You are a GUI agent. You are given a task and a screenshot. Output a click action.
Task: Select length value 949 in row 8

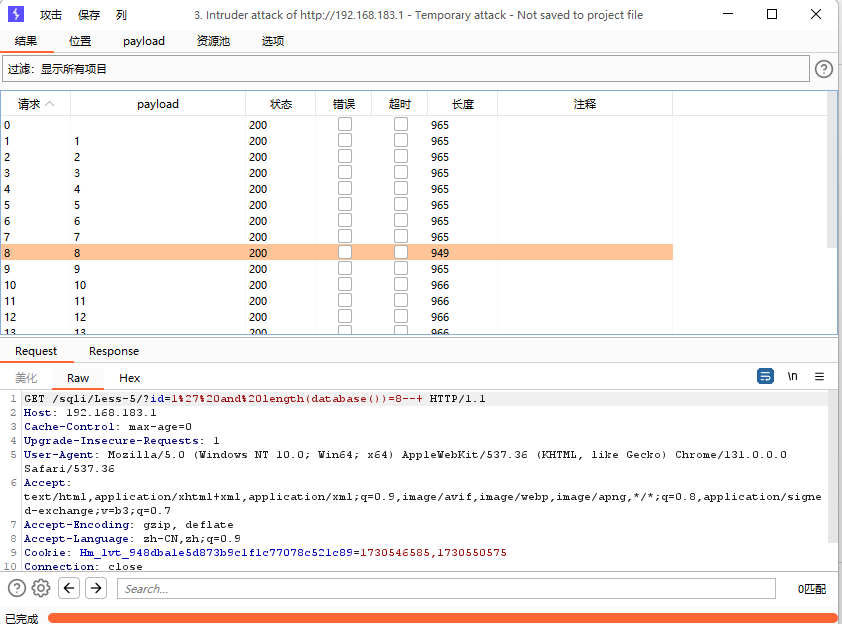[440, 253]
